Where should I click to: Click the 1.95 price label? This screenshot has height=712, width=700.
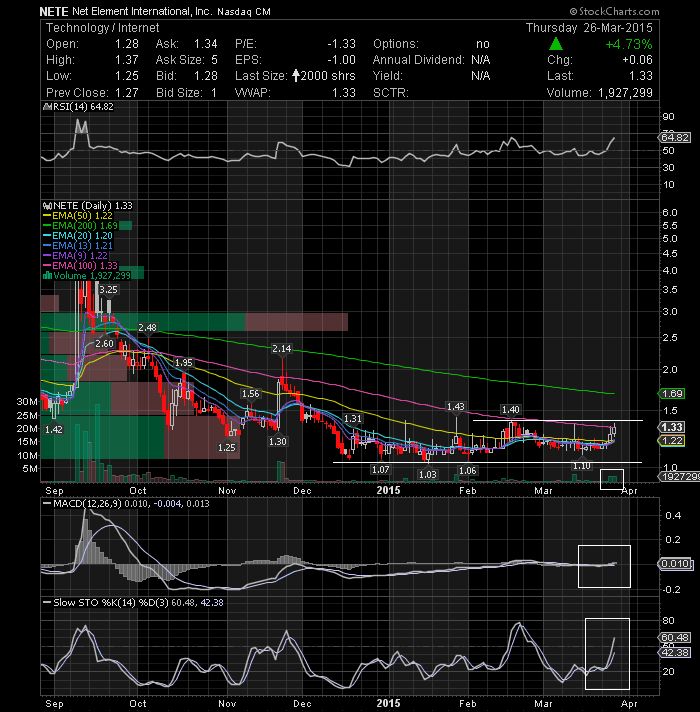point(184,363)
